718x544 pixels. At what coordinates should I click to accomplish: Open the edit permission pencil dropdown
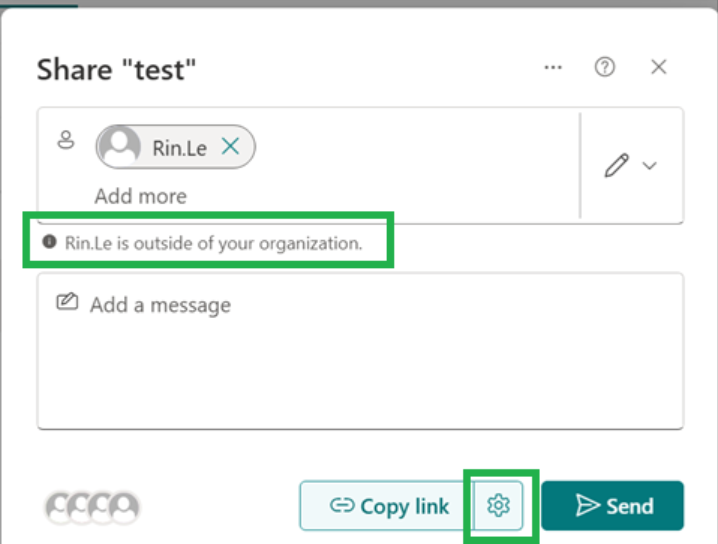(x=631, y=165)
